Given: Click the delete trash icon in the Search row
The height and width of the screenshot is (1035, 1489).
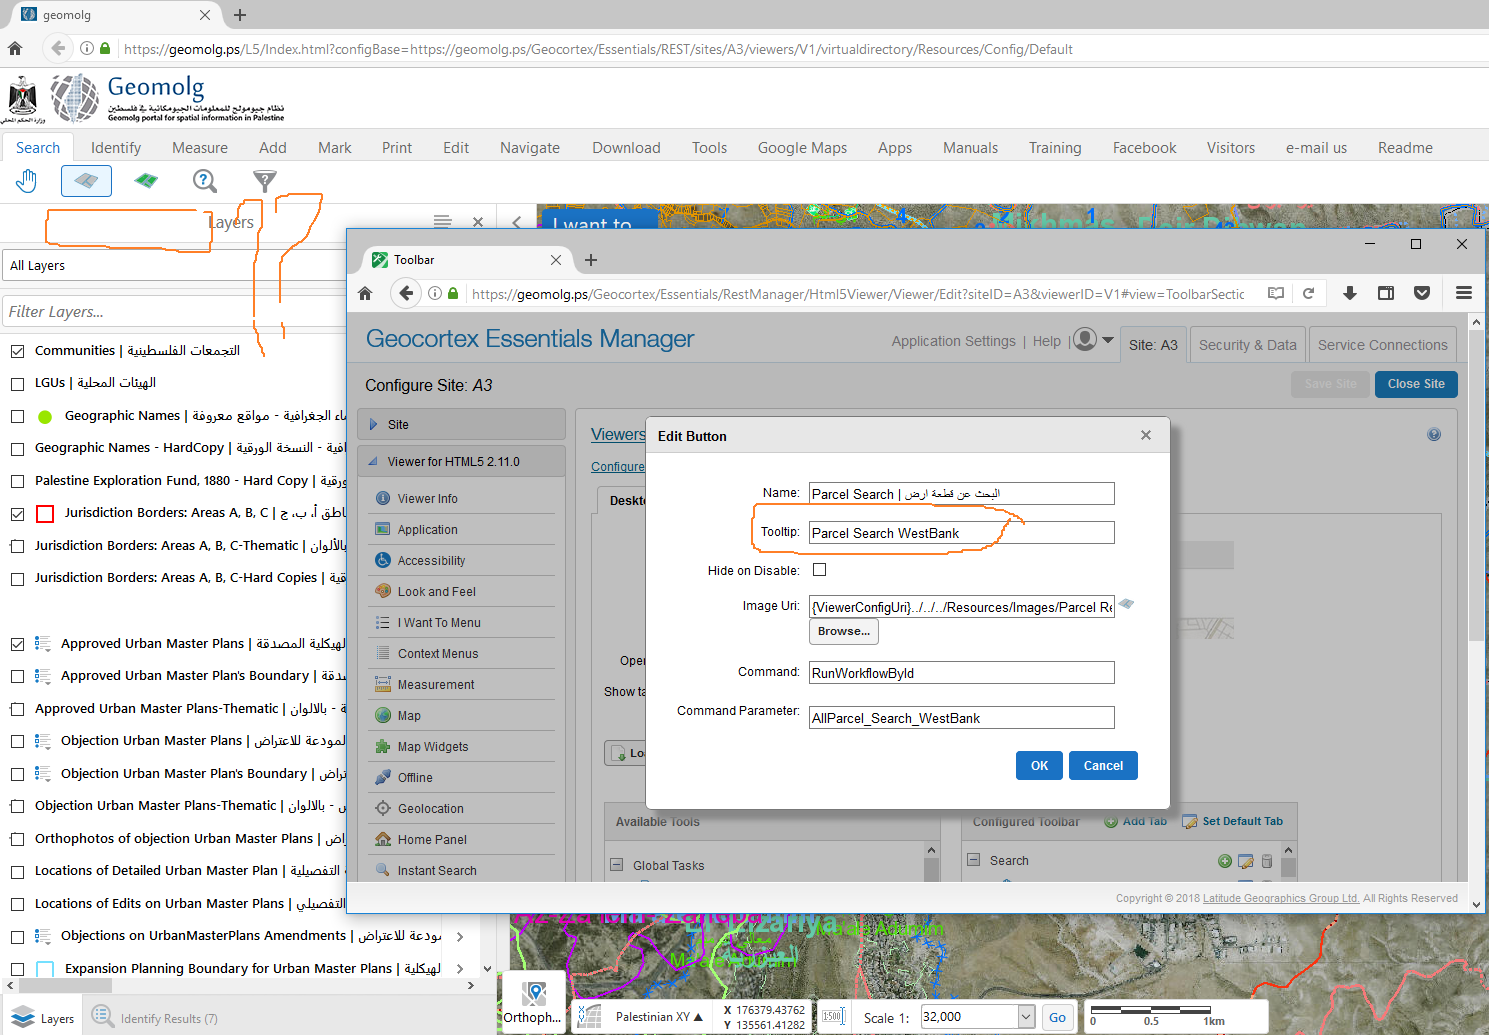Looking at the screenshot, I should [1267, 861].
